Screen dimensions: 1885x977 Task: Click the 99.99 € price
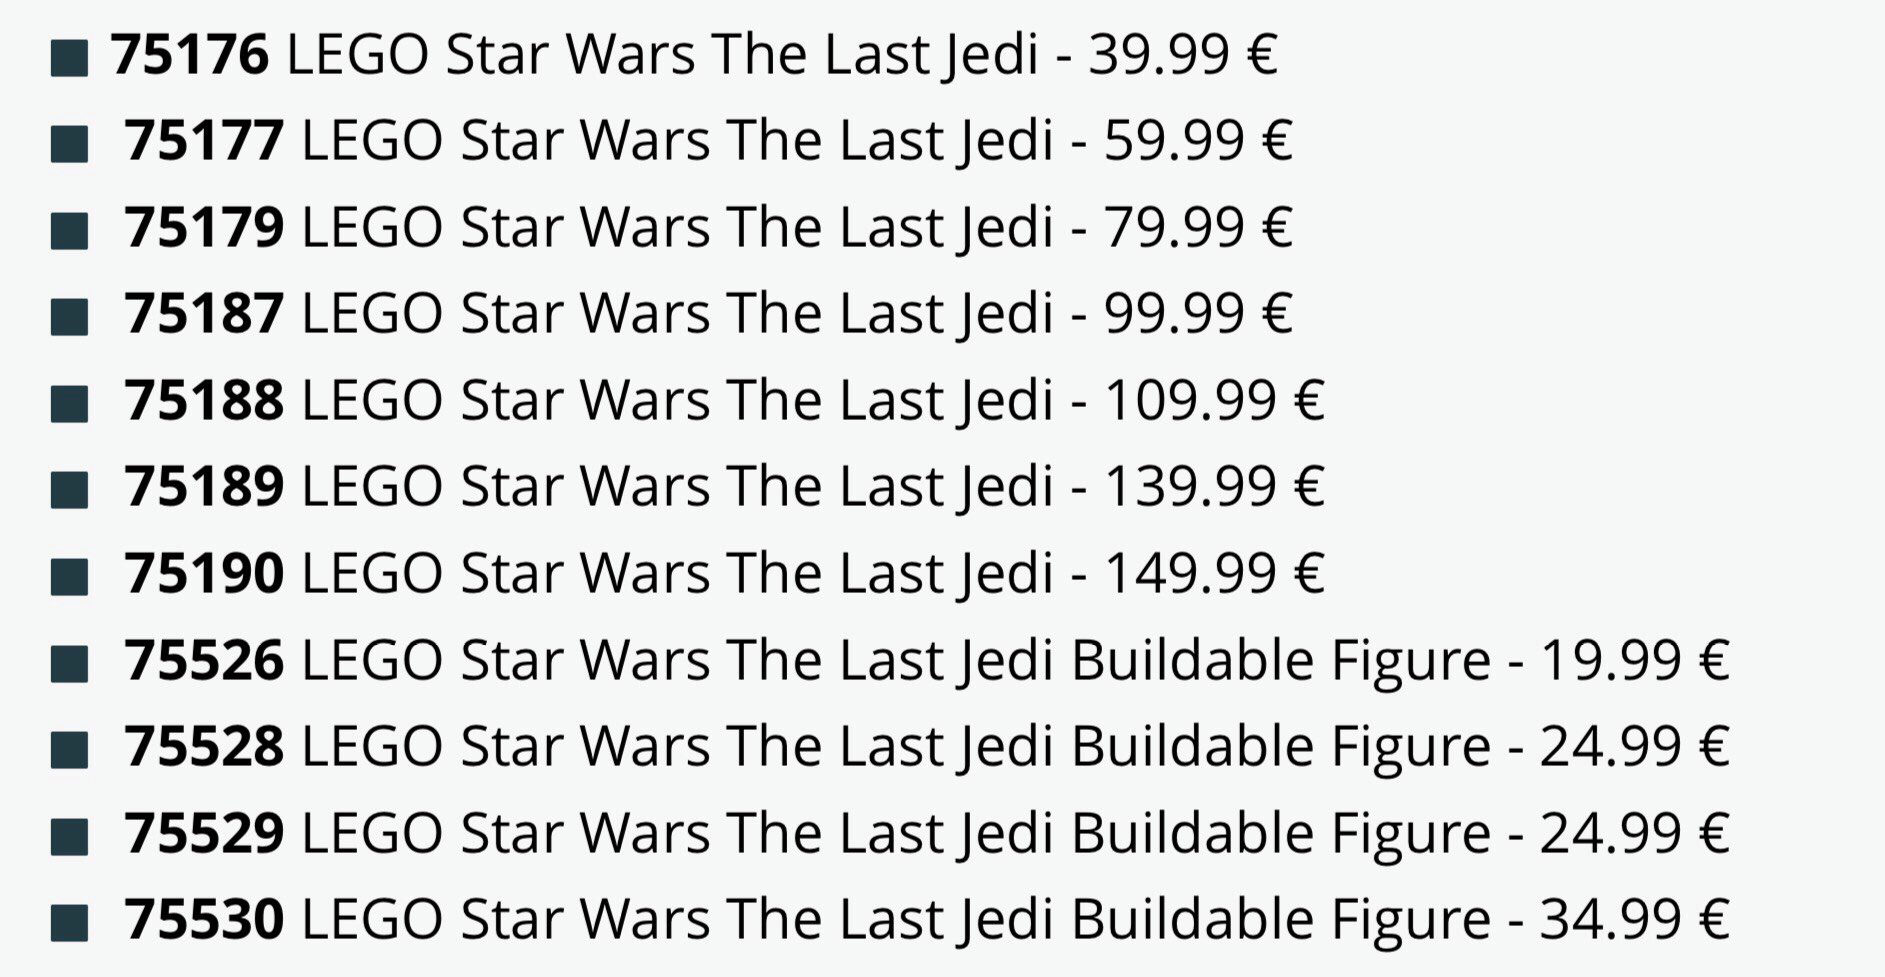tap(1197, 313)
